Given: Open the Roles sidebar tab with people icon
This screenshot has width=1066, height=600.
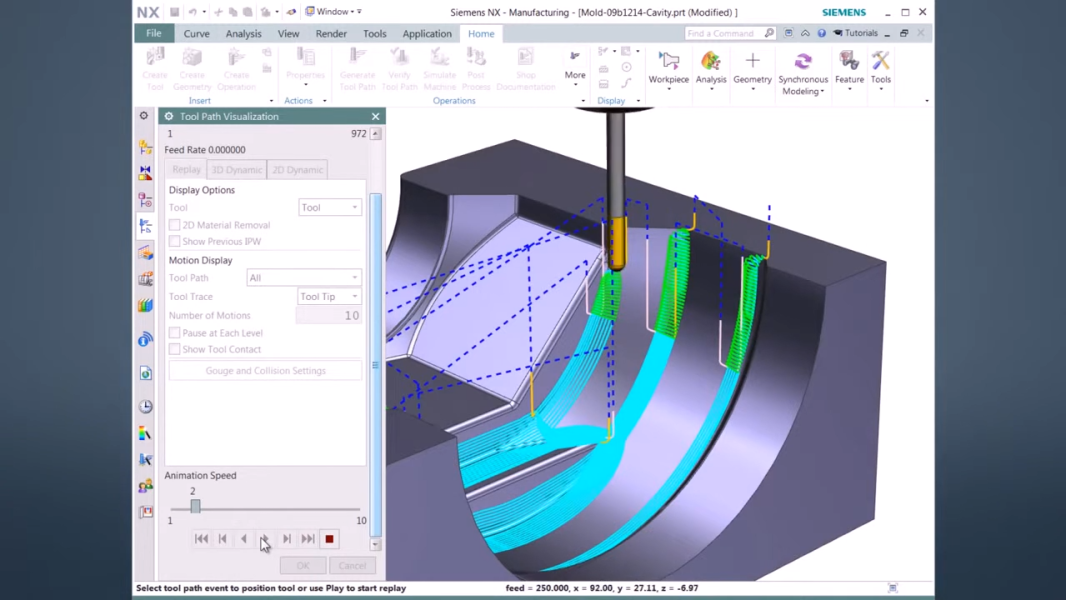Looking at the screenshot, I should pyautogui.click(x=145, y=486).
